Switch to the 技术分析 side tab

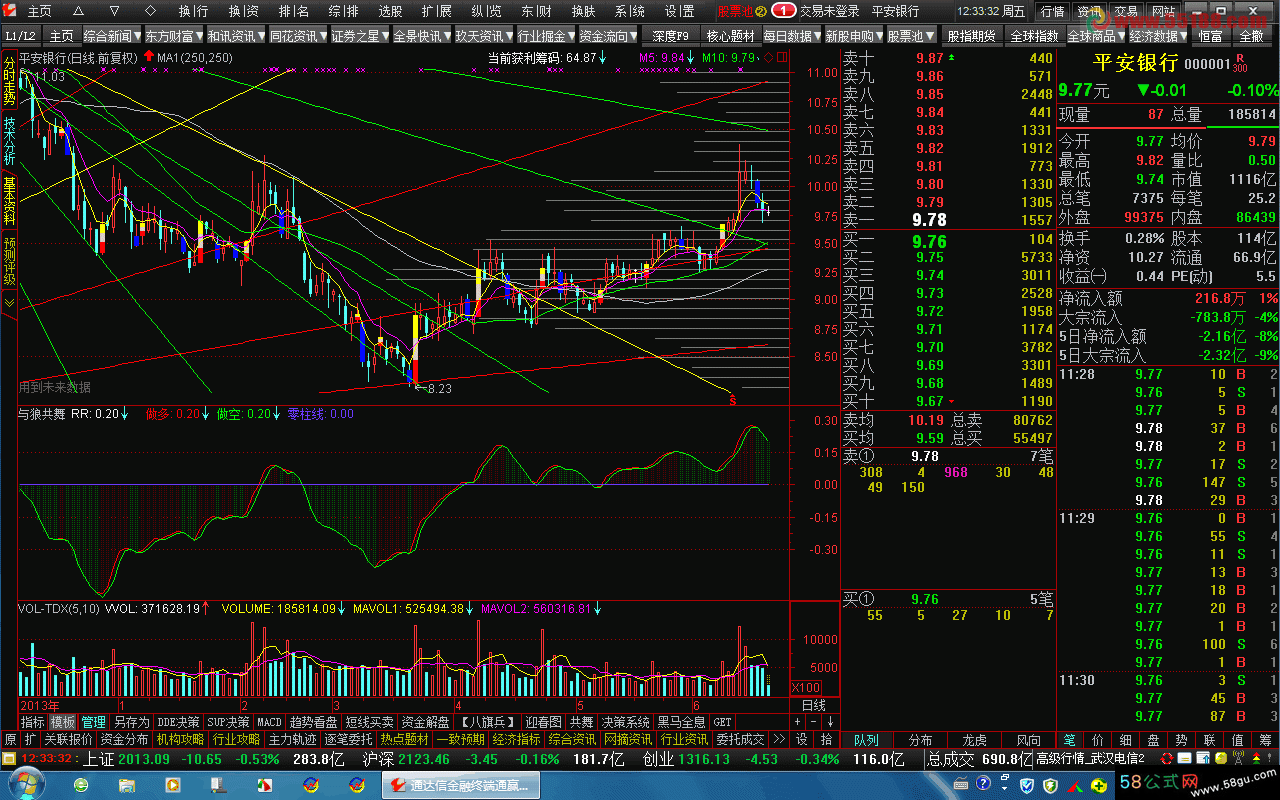coord(9,141)
